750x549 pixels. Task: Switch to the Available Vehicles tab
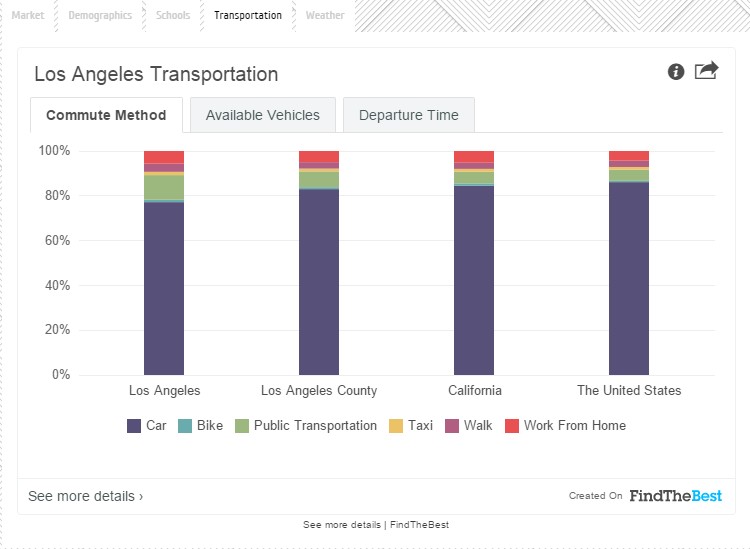click(x=263, y=115)
